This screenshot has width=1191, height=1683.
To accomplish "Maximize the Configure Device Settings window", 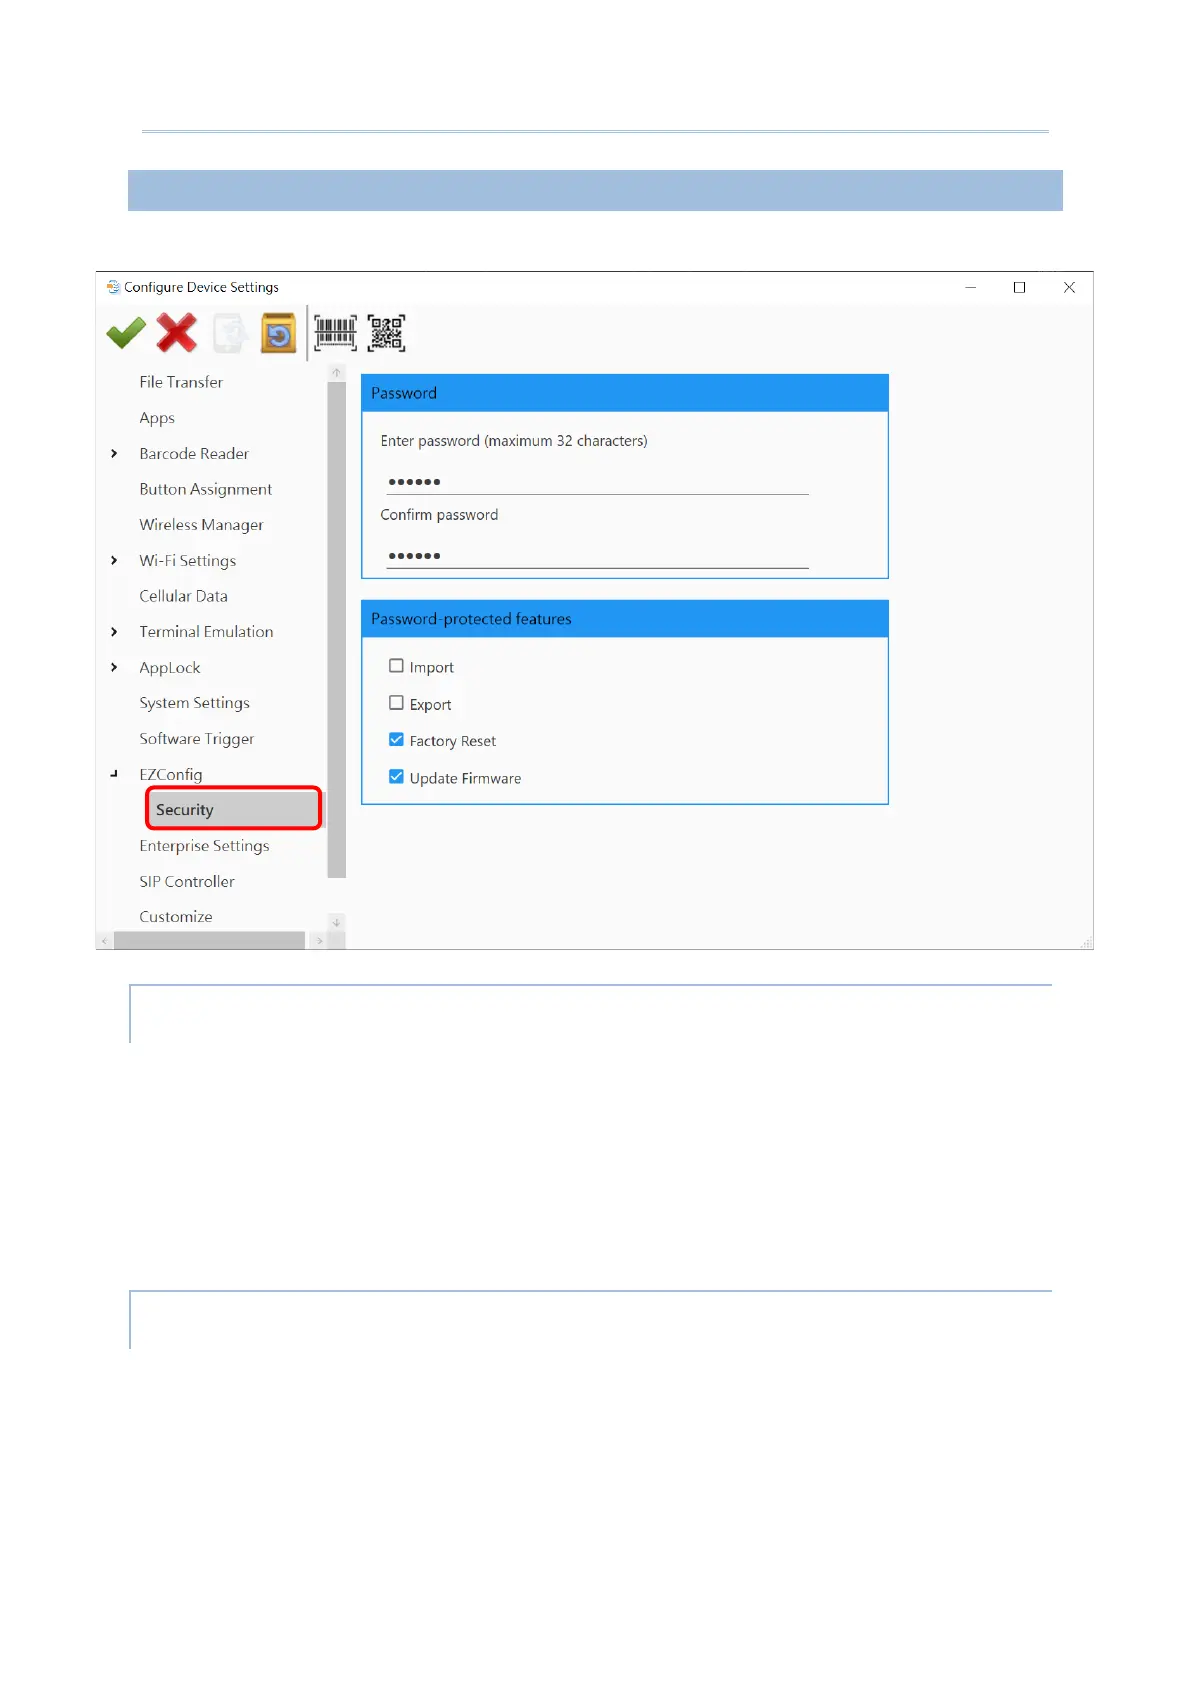I will (1019, 287).
